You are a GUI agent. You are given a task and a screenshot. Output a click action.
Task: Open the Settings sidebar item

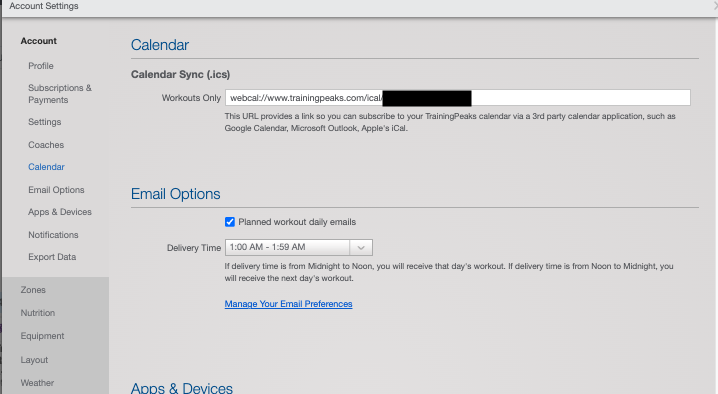coord(44,122)
